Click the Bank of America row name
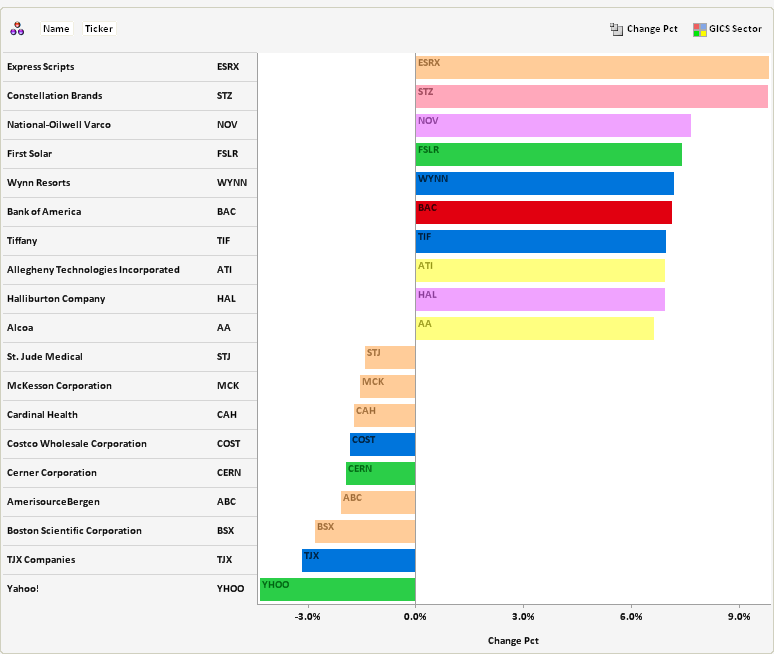The height and width of the screenshot is (654, 774). point(44,212)
